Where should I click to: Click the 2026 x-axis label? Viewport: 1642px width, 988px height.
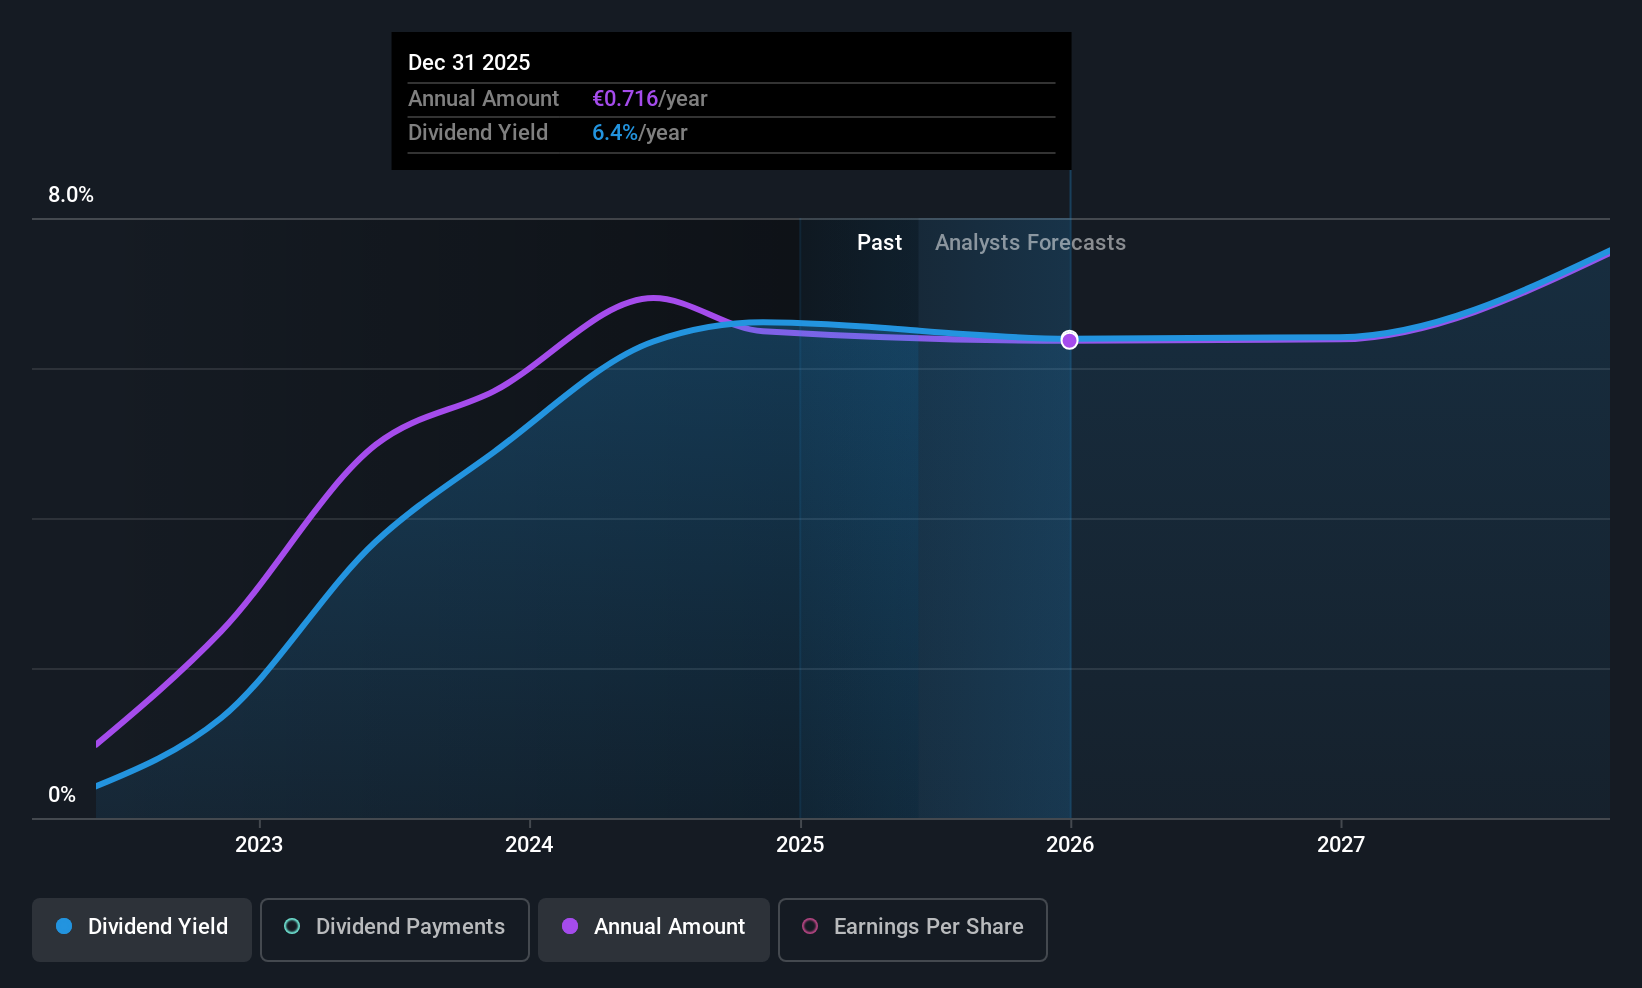tap(1070, 844)
